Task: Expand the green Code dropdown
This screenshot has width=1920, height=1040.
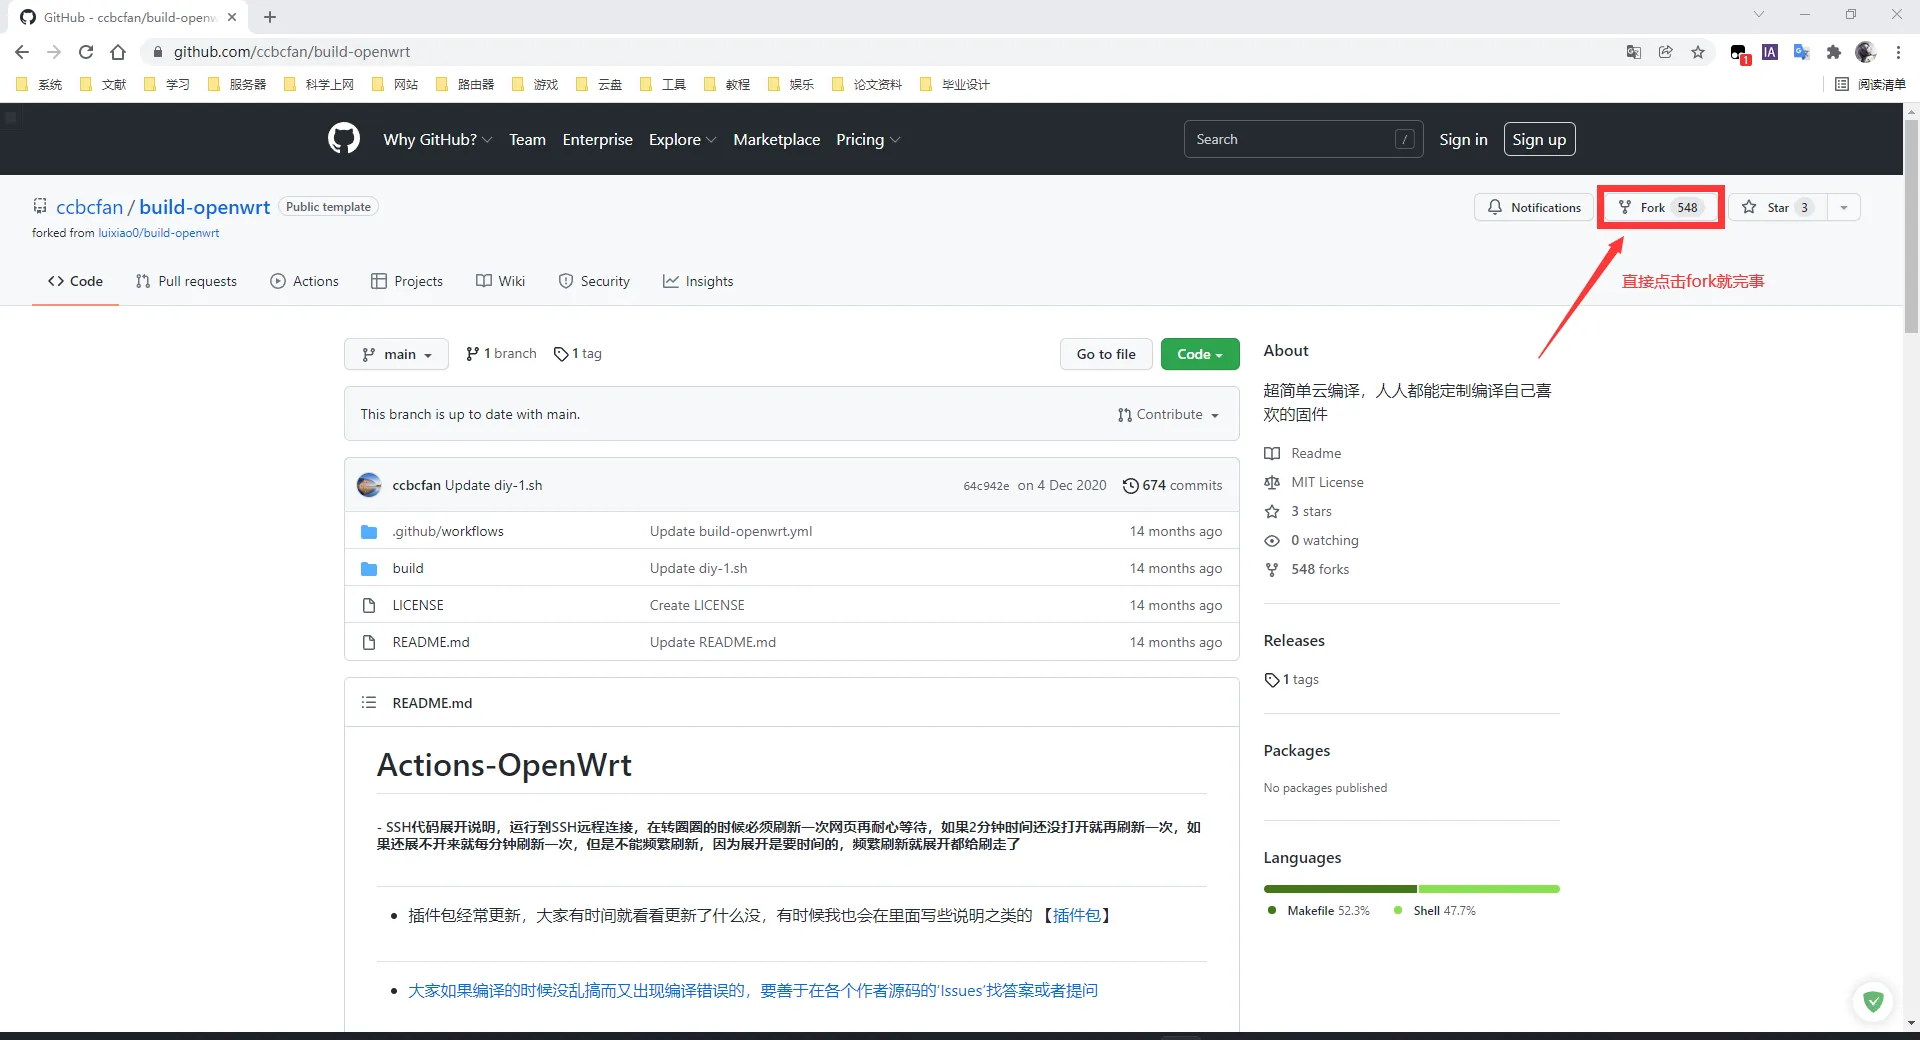Action: click(1199, 354)
